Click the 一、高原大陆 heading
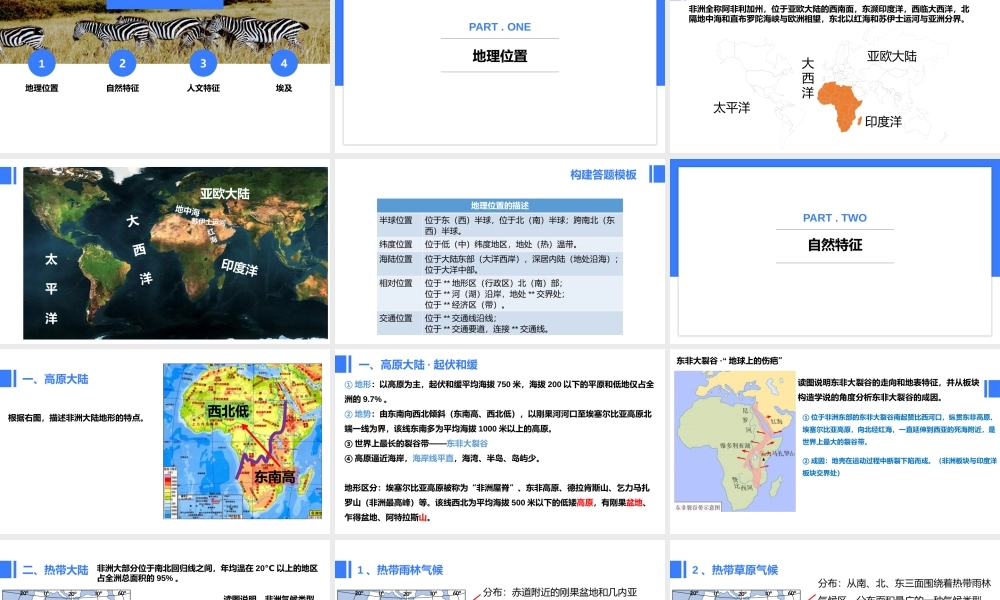 pos(55,379)
